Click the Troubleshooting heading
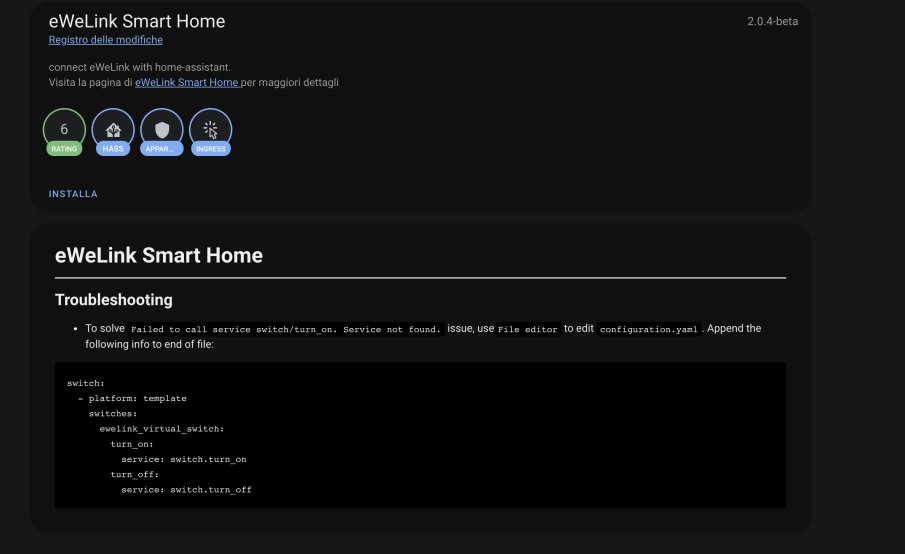Screen dimensions: 905x554 (x=114, y=300)
